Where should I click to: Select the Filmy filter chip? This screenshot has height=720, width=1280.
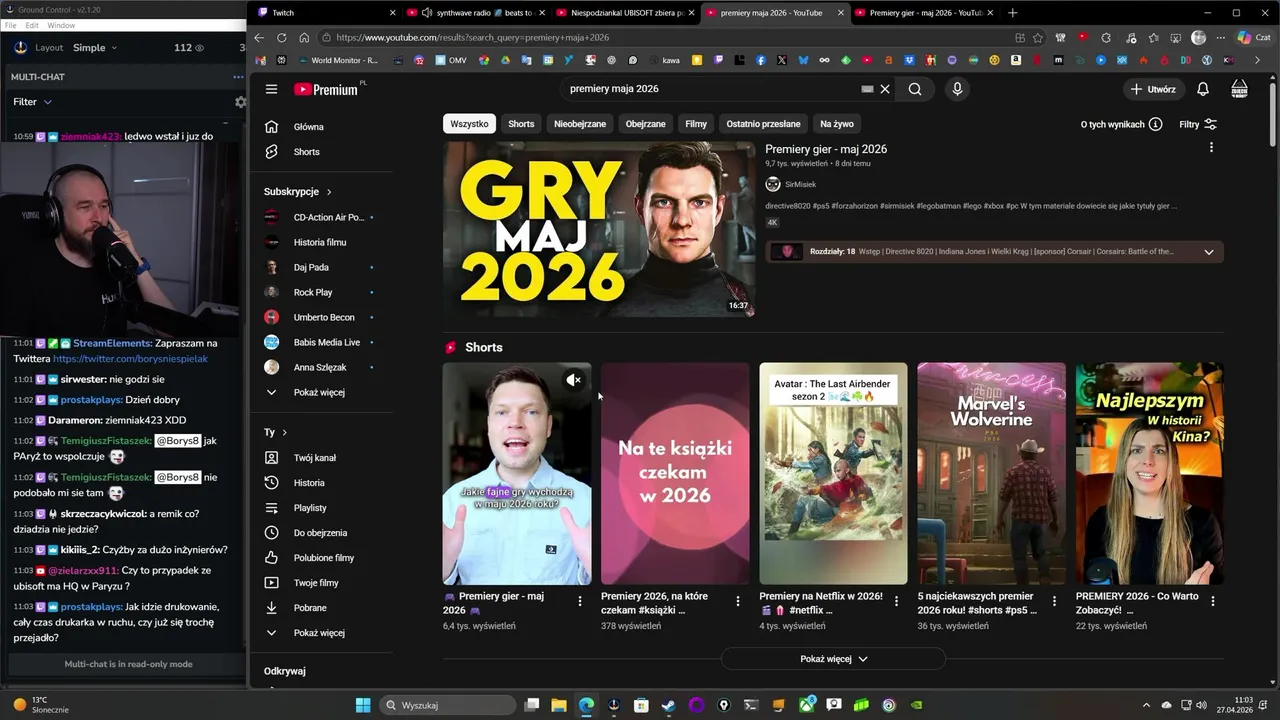click(696, 124)
